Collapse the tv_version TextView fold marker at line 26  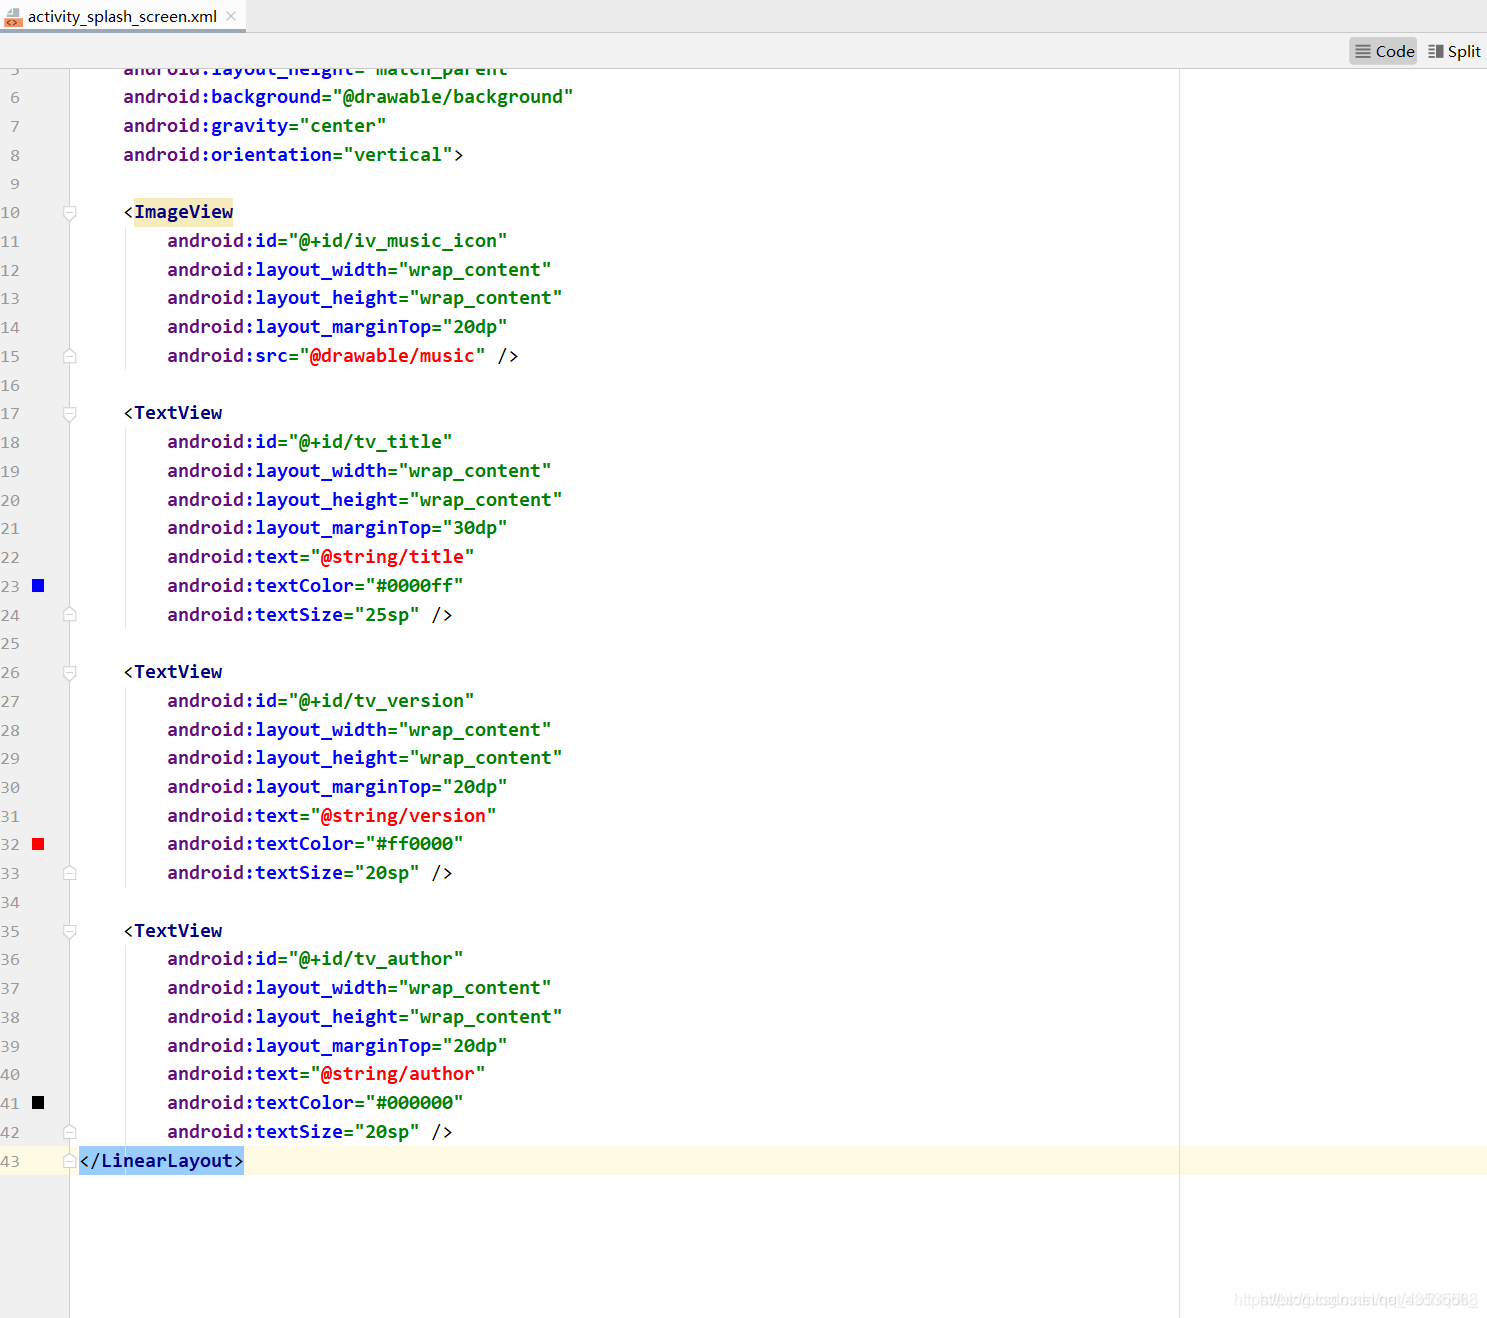tap(70, 673)
